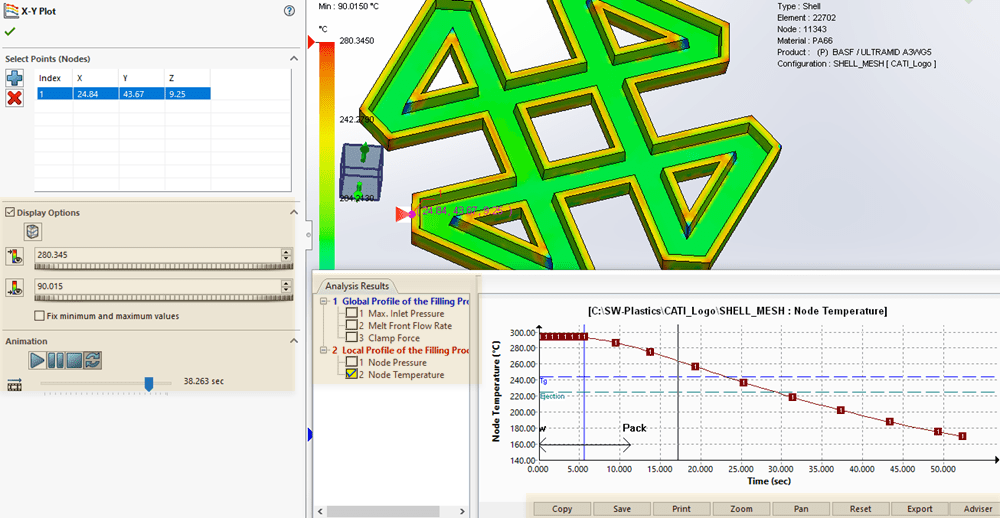The image size is (1000, 518).
Task: Play the animation
Action: (37, 360)
